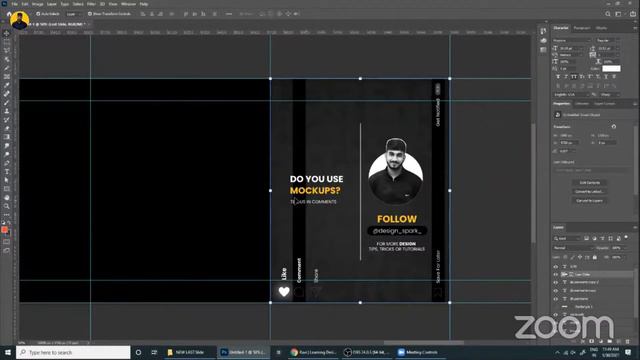Viewport: 640px width, 360px height.
Task: Select the Path Selection tool
Action: pos(7,180)
